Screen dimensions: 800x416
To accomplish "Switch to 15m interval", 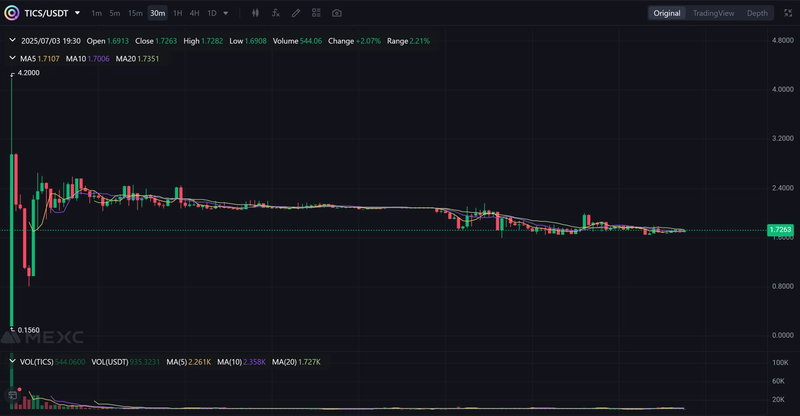I will click(135, 13).
